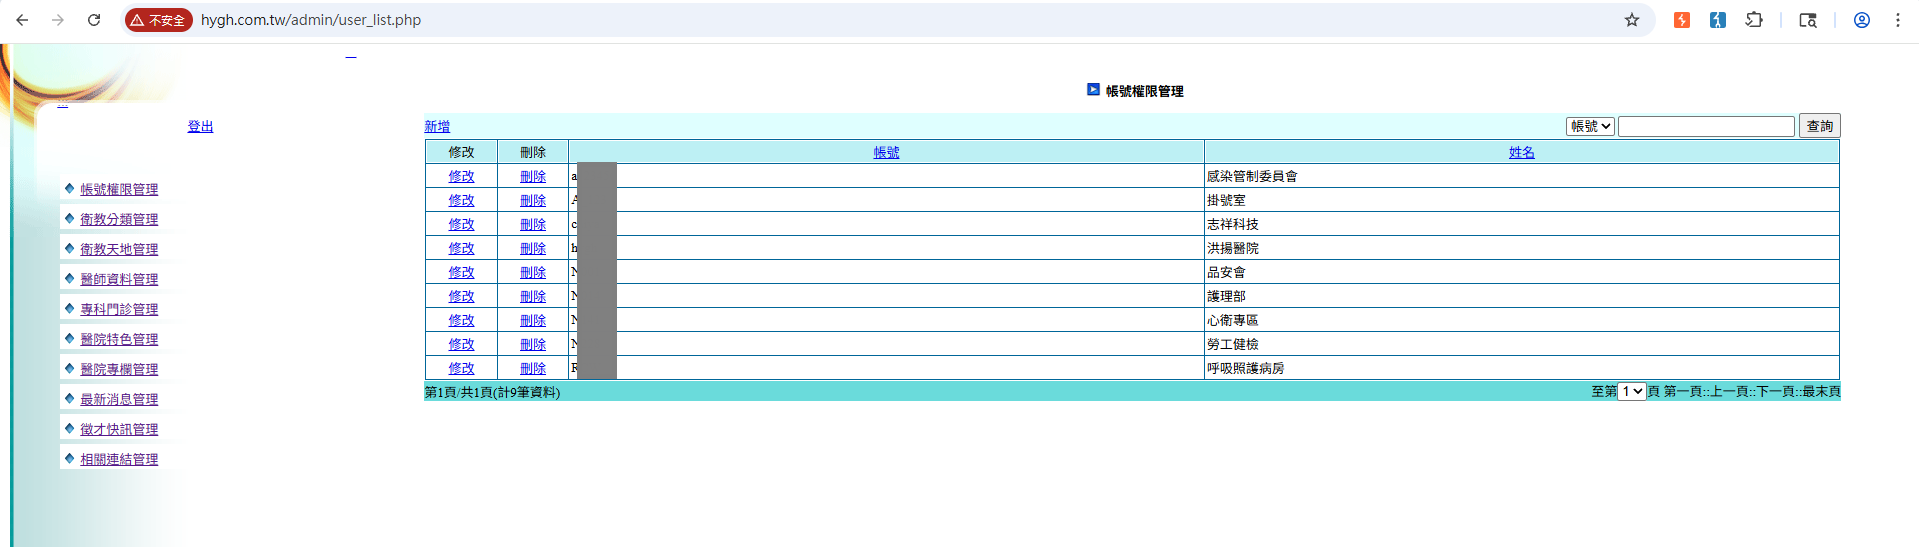Viewport: 1919px width, 547px height.
Task: Go forward in browser history
Action: point(58,20)
